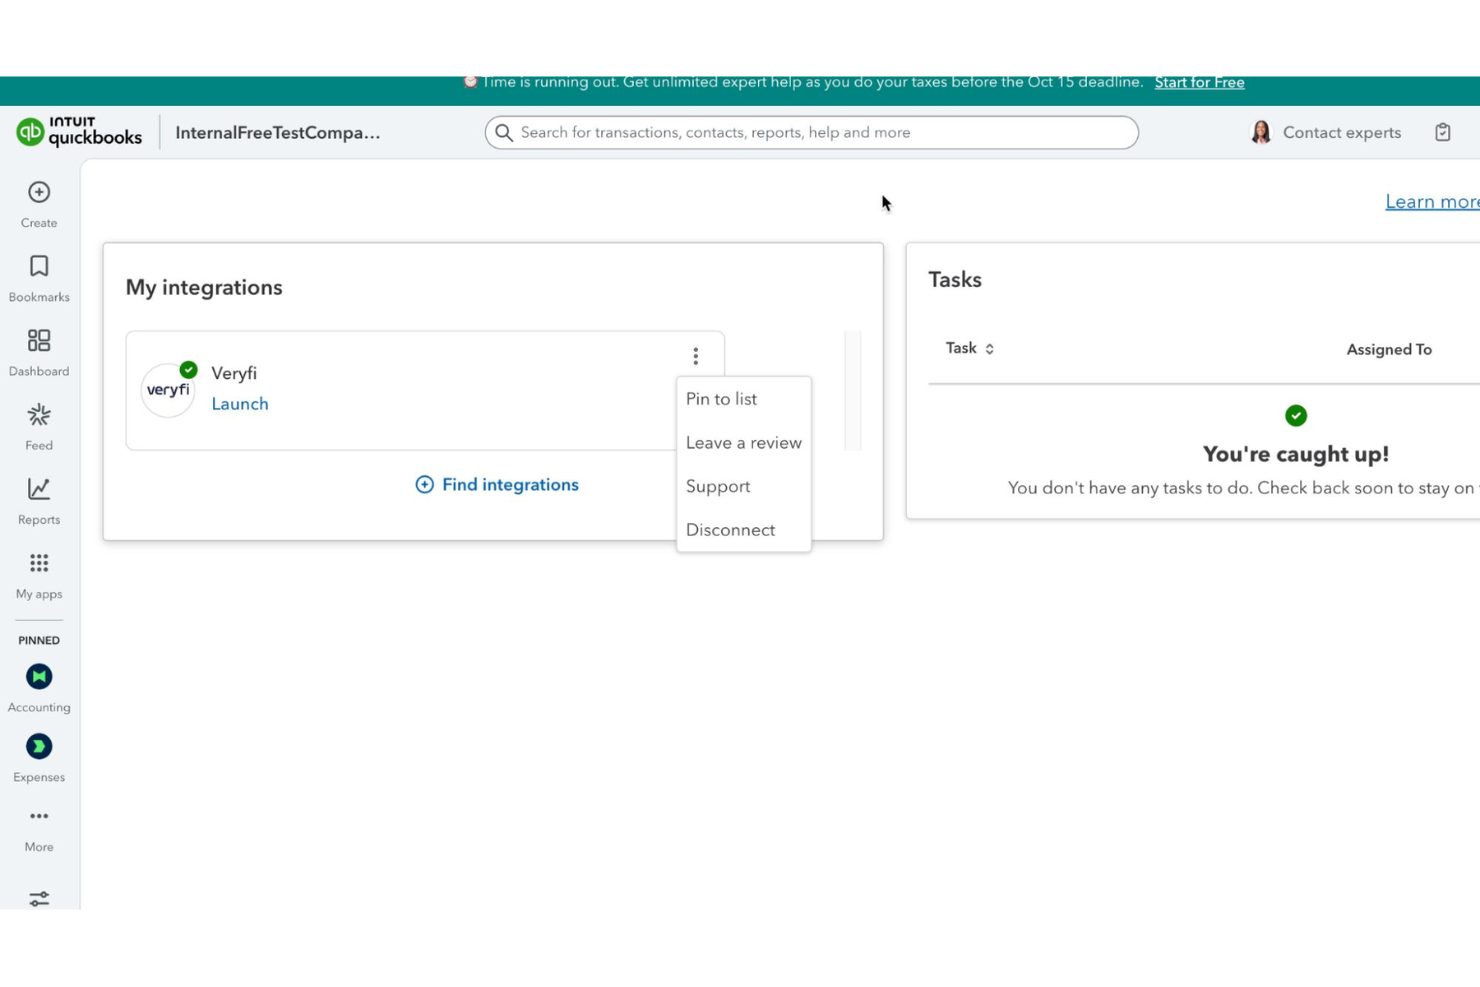This screenshot has width=1480, height=987.
Task: Go to Dashboard in sidebar
Action: [x=39, y=352]
